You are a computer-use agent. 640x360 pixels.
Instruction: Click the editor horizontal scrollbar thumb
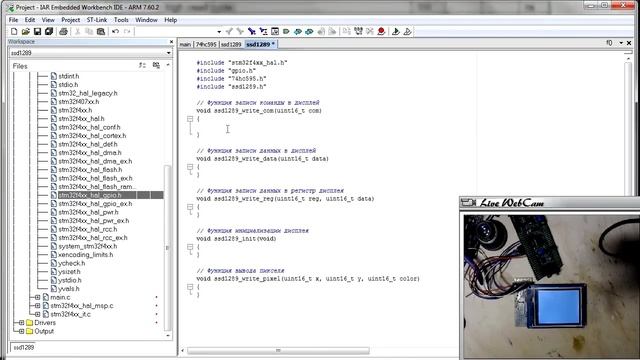[x=278, y=350]
